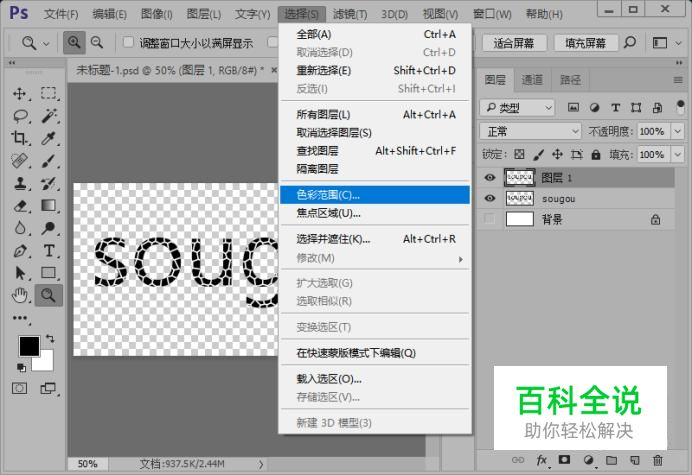This screenshot has height=475, width=692.
Task: Show 背景 layer visibility box
Action: click(489, 219)
